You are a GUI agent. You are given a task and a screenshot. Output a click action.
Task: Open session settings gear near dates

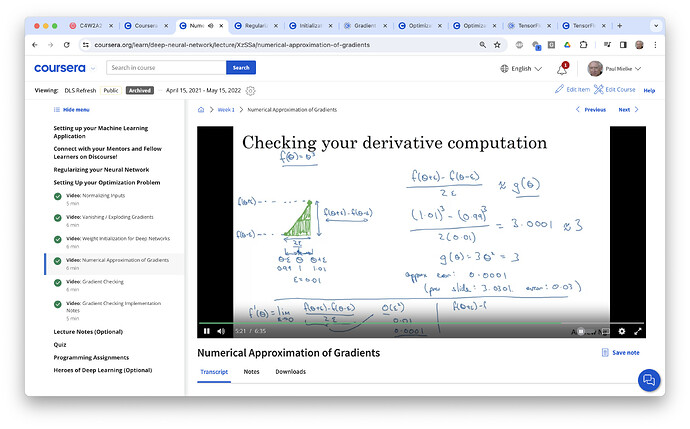(x=250, y=91)
